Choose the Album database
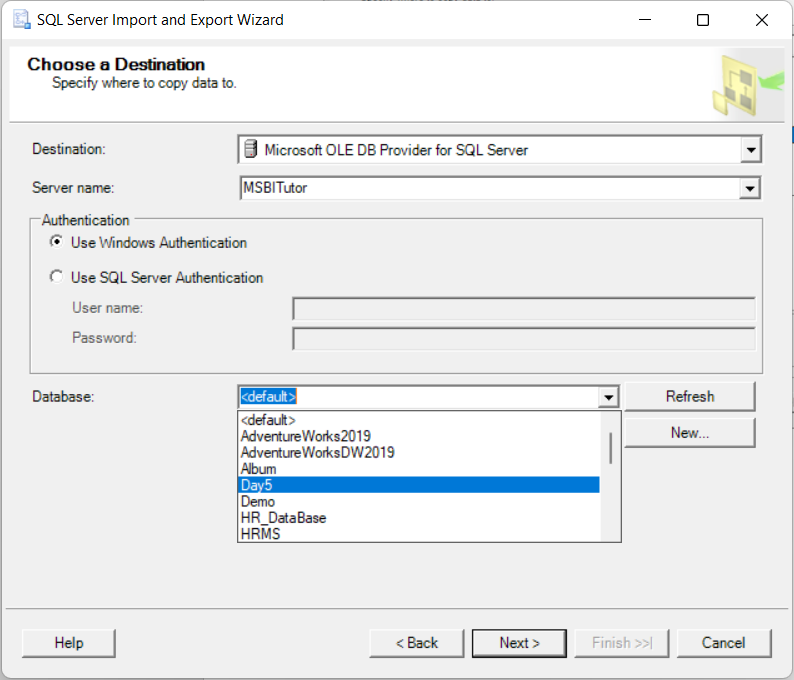Image resolution: width=794 pixels, height=680 pixels. (x=419, y=469)
